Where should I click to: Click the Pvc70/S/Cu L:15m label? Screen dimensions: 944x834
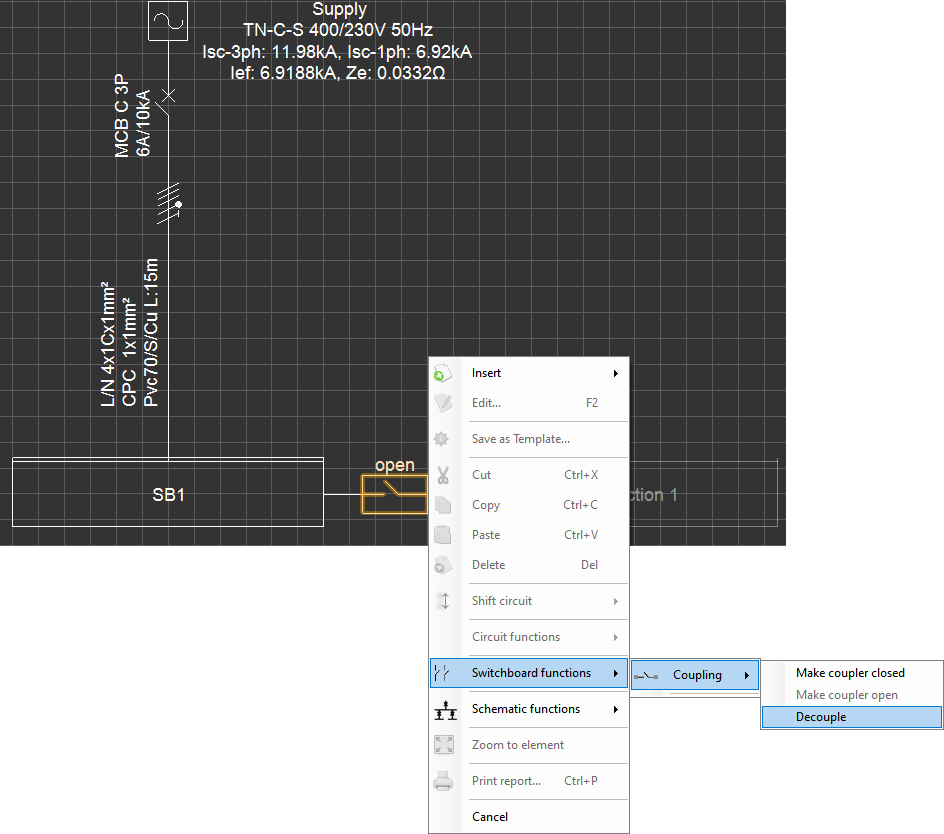point(151,333)
